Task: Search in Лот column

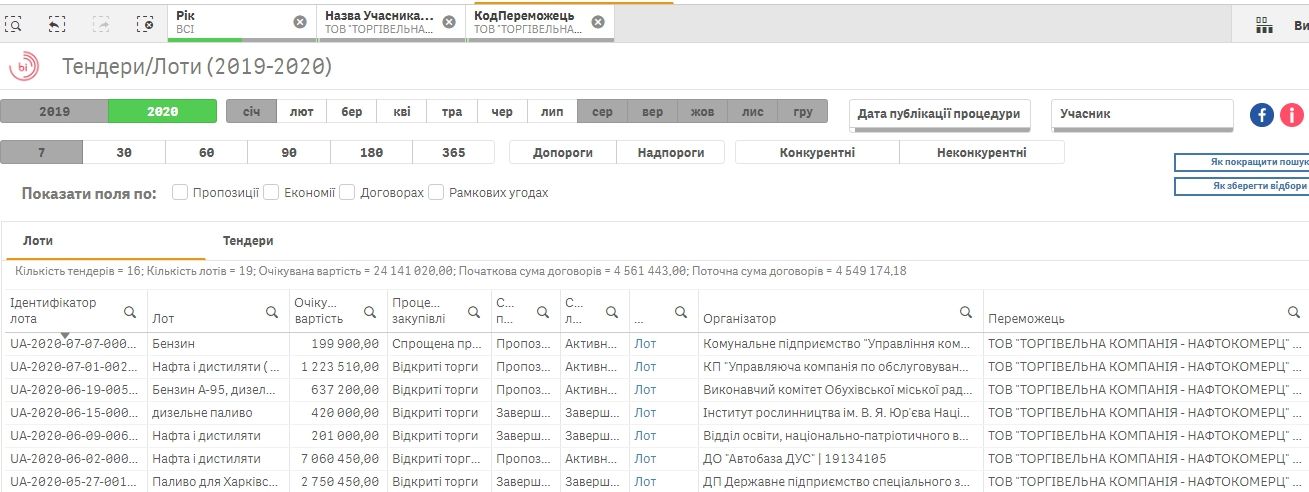Action: [x=272, y=312]
